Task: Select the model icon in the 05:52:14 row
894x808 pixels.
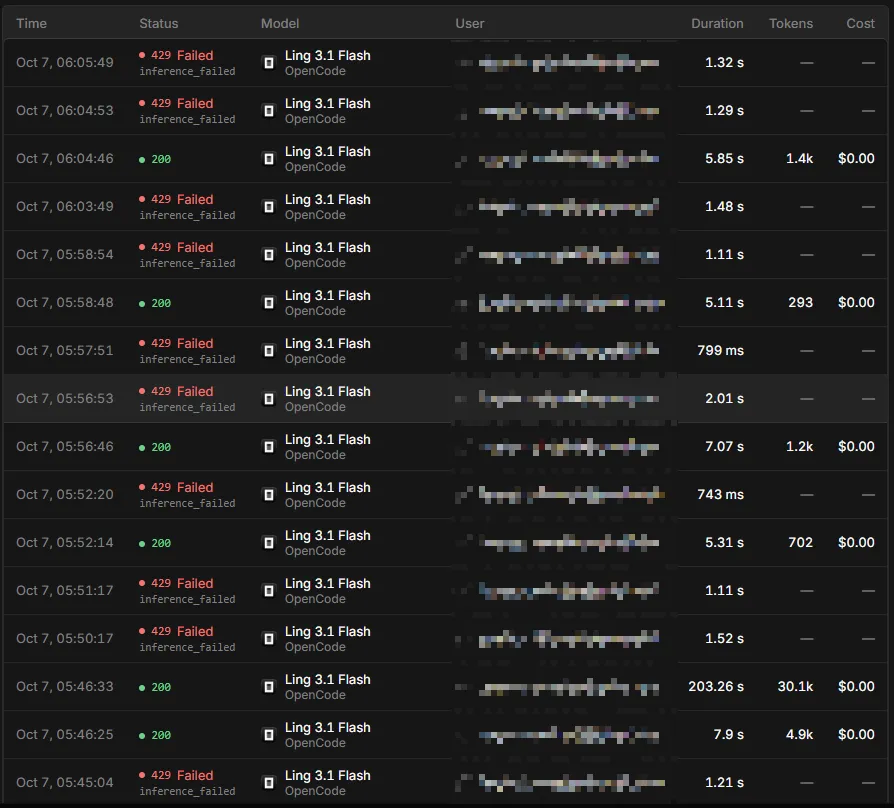Action: click(269, 542)
